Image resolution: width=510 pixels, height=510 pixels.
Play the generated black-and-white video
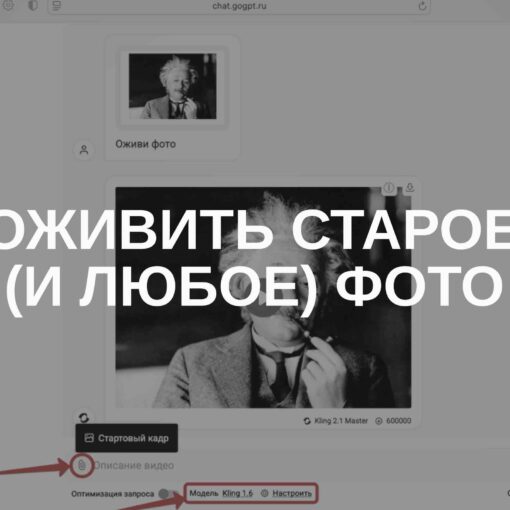263,299
